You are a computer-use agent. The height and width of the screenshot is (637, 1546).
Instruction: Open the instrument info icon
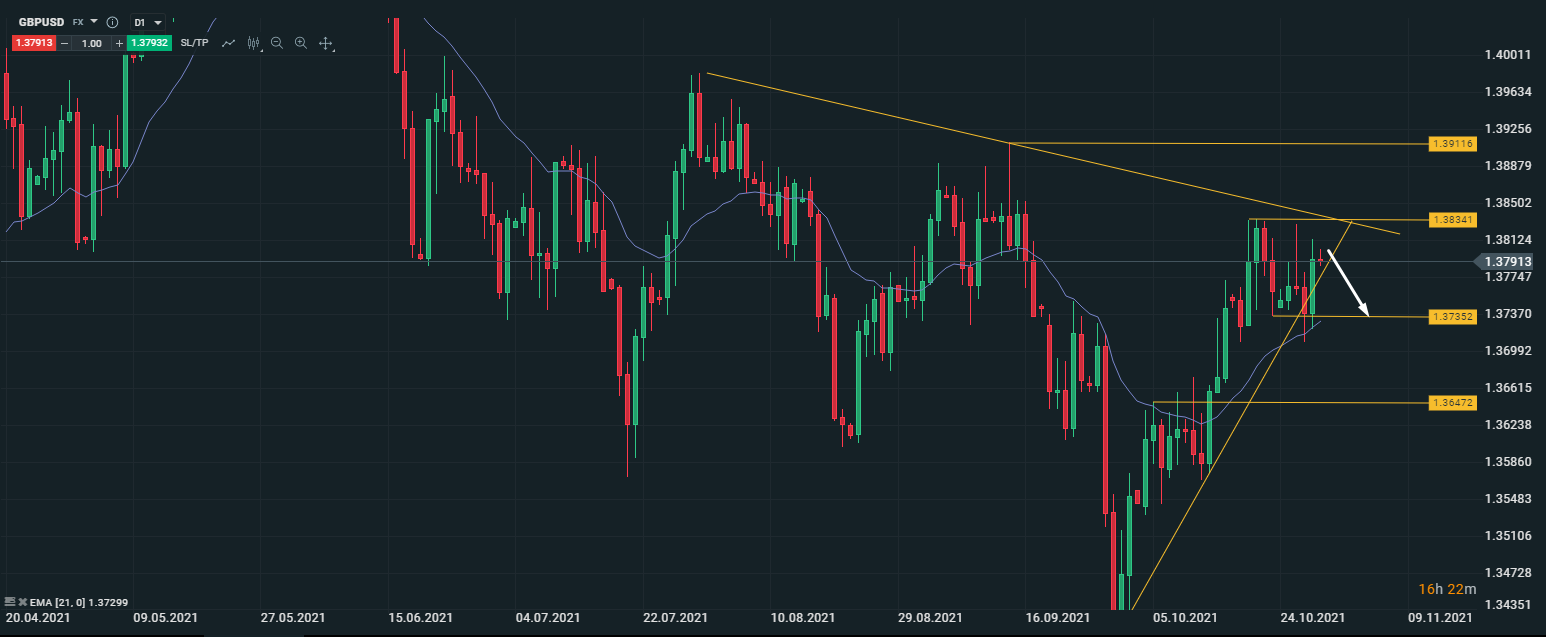pyautogui.click(x=112, y=22)
